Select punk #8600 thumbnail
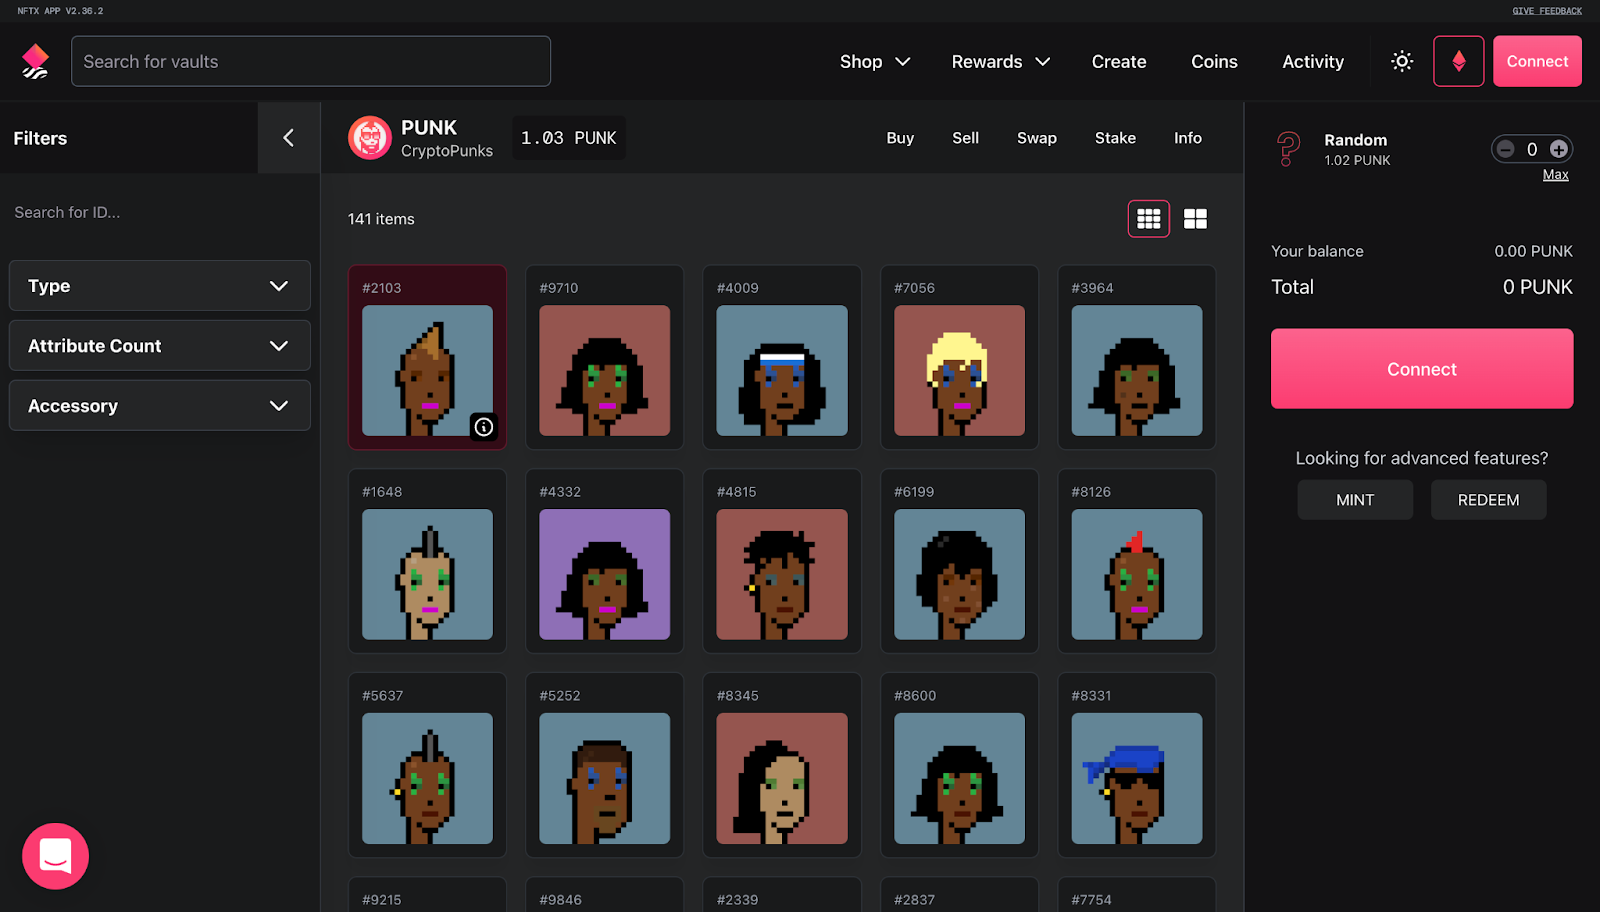1600x912 pixels. pos(959,778)
